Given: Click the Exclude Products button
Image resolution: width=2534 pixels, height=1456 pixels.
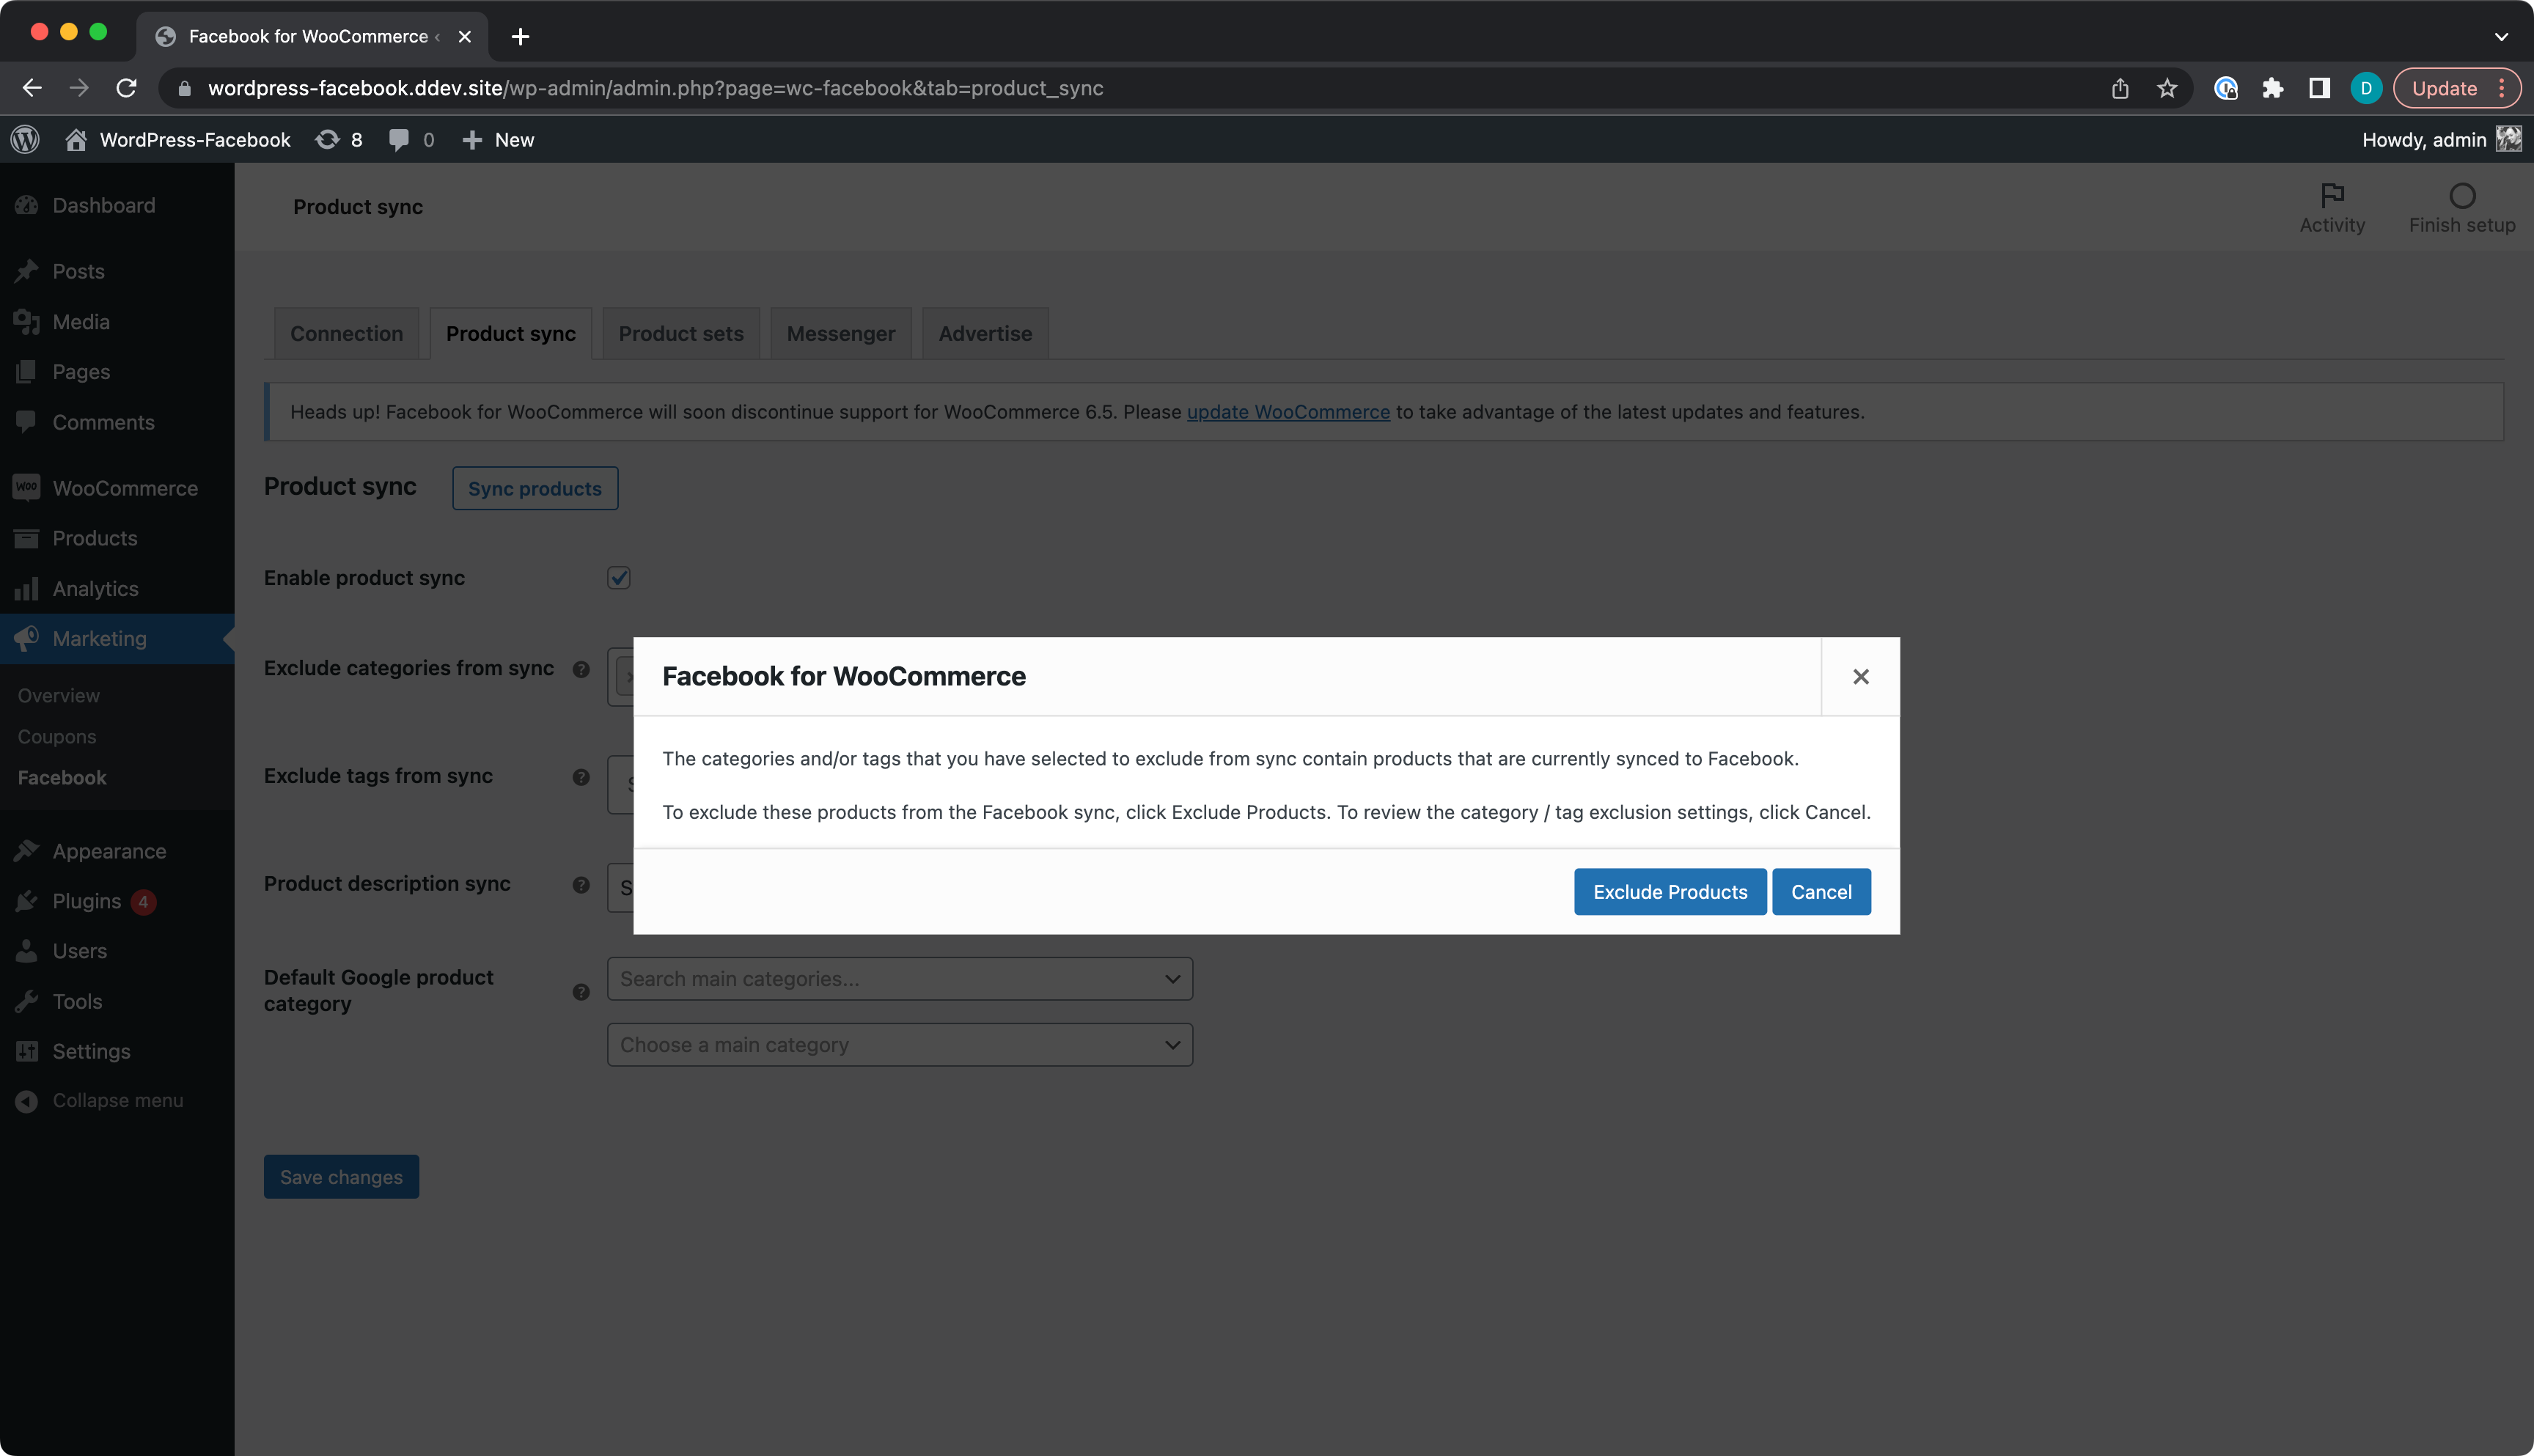Looking at the screenshot, I should [x=1670, y=892].
